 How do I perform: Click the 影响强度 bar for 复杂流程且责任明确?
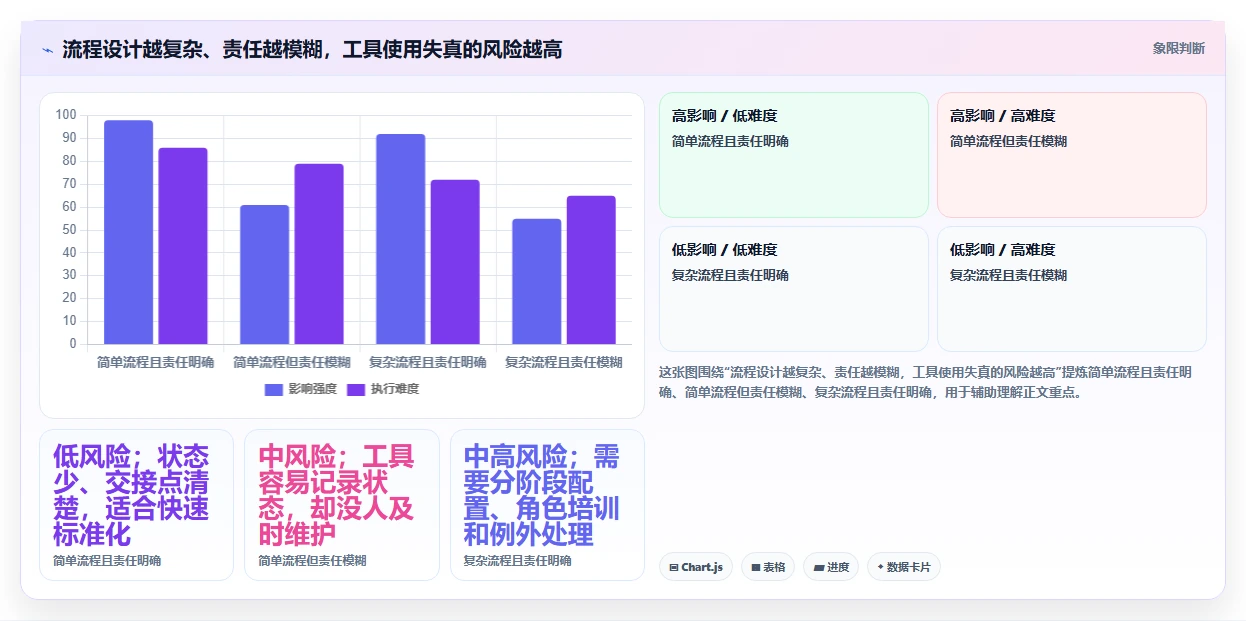click(401, 239)
